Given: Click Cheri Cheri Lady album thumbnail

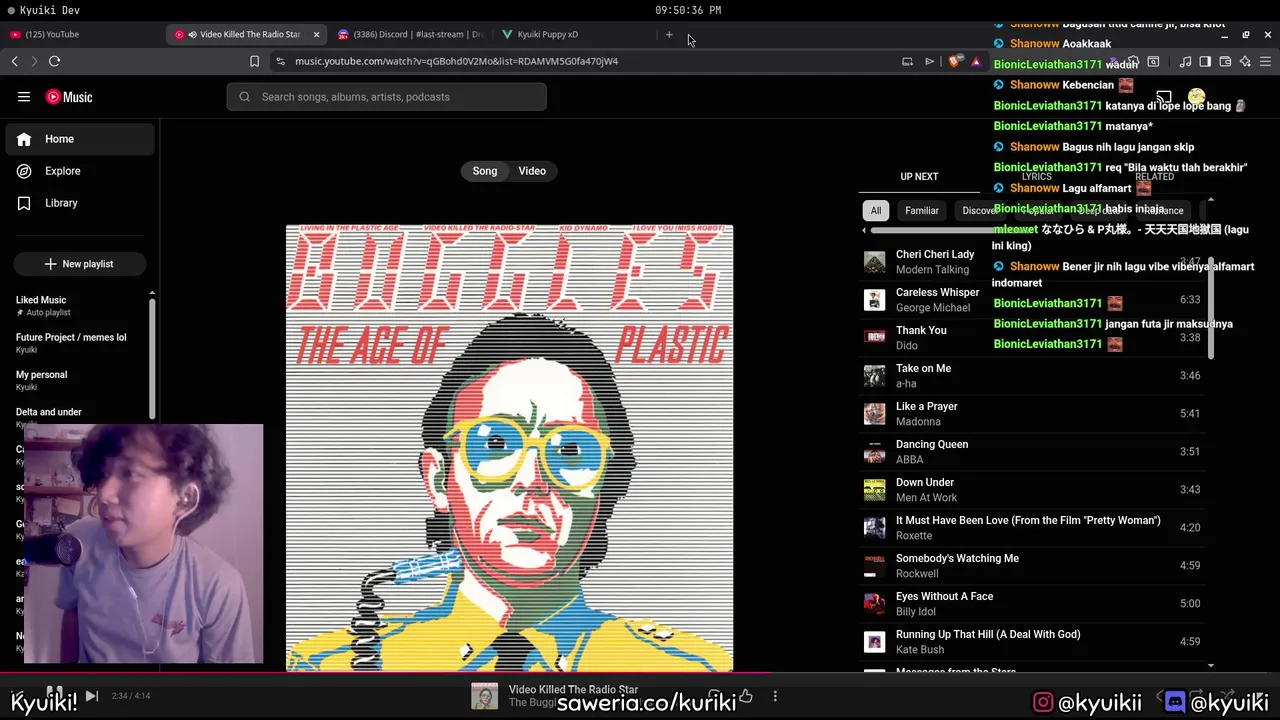Looking at the screenshot, I should pos(875,262).
